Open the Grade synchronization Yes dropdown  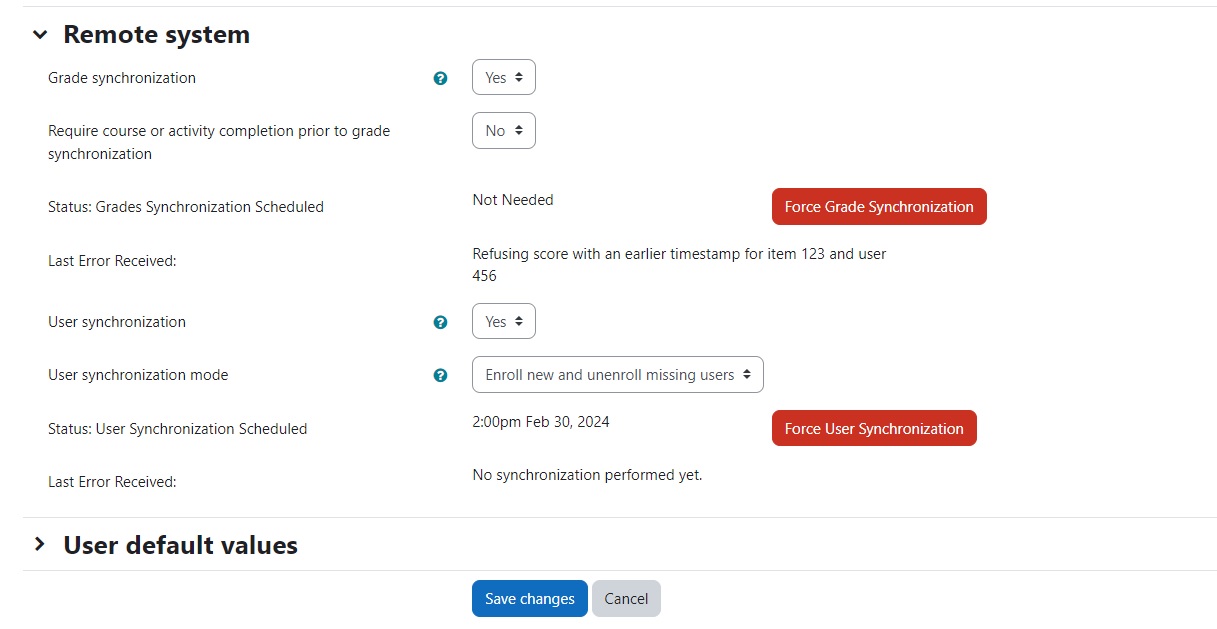[x=504, y=77]
